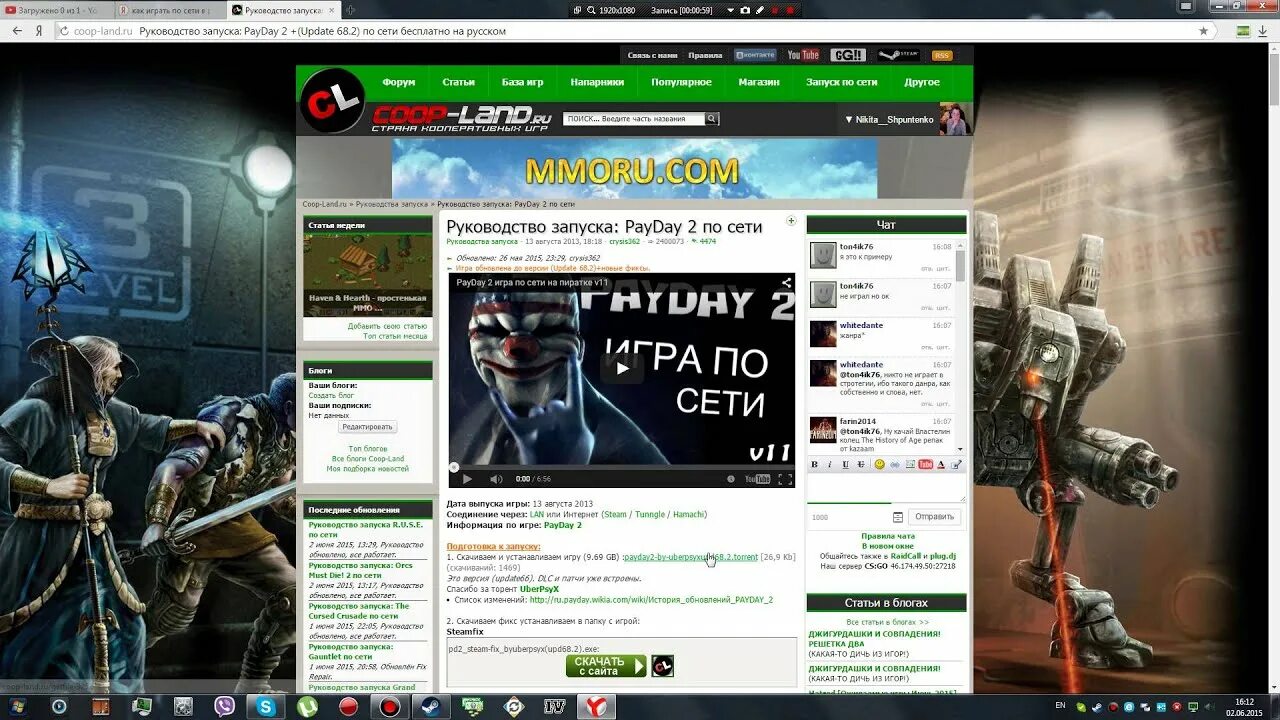Click the insert link icon in chat toolbar

[895, 464]
